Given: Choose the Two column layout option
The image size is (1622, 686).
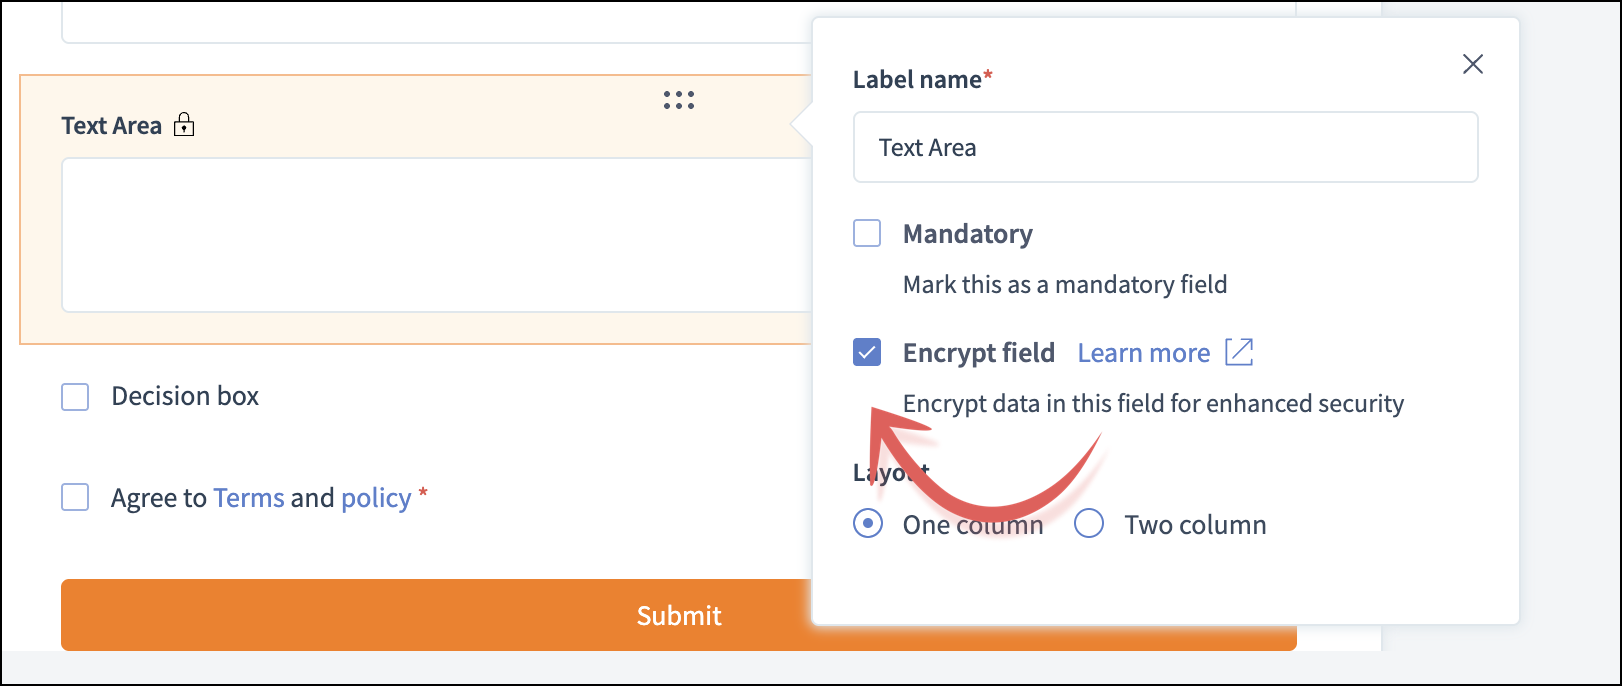Looking at the screenshot, I should tap(1089, 523).
